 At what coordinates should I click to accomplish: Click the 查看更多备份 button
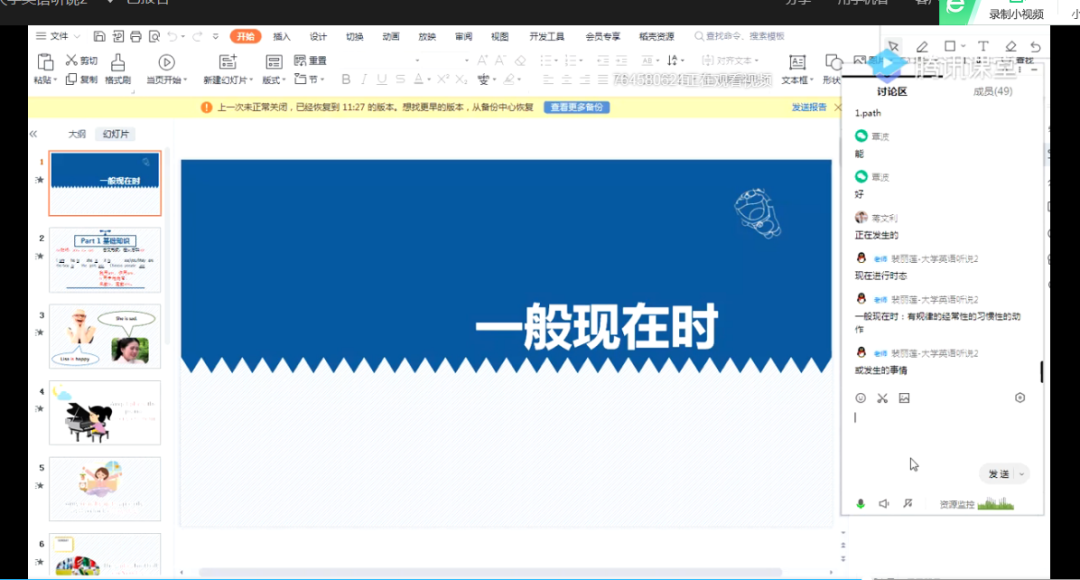pyautogui.click(x=576, y=107)
